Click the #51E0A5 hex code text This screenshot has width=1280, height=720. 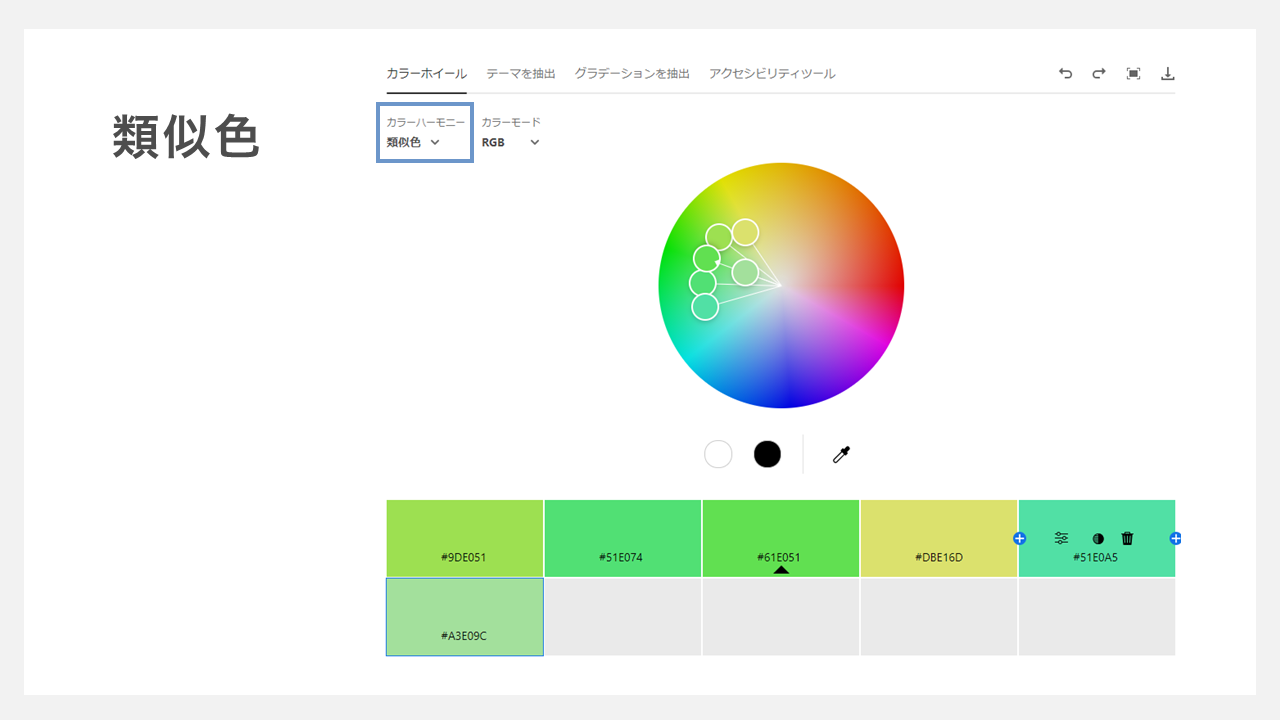point(1095,558)
